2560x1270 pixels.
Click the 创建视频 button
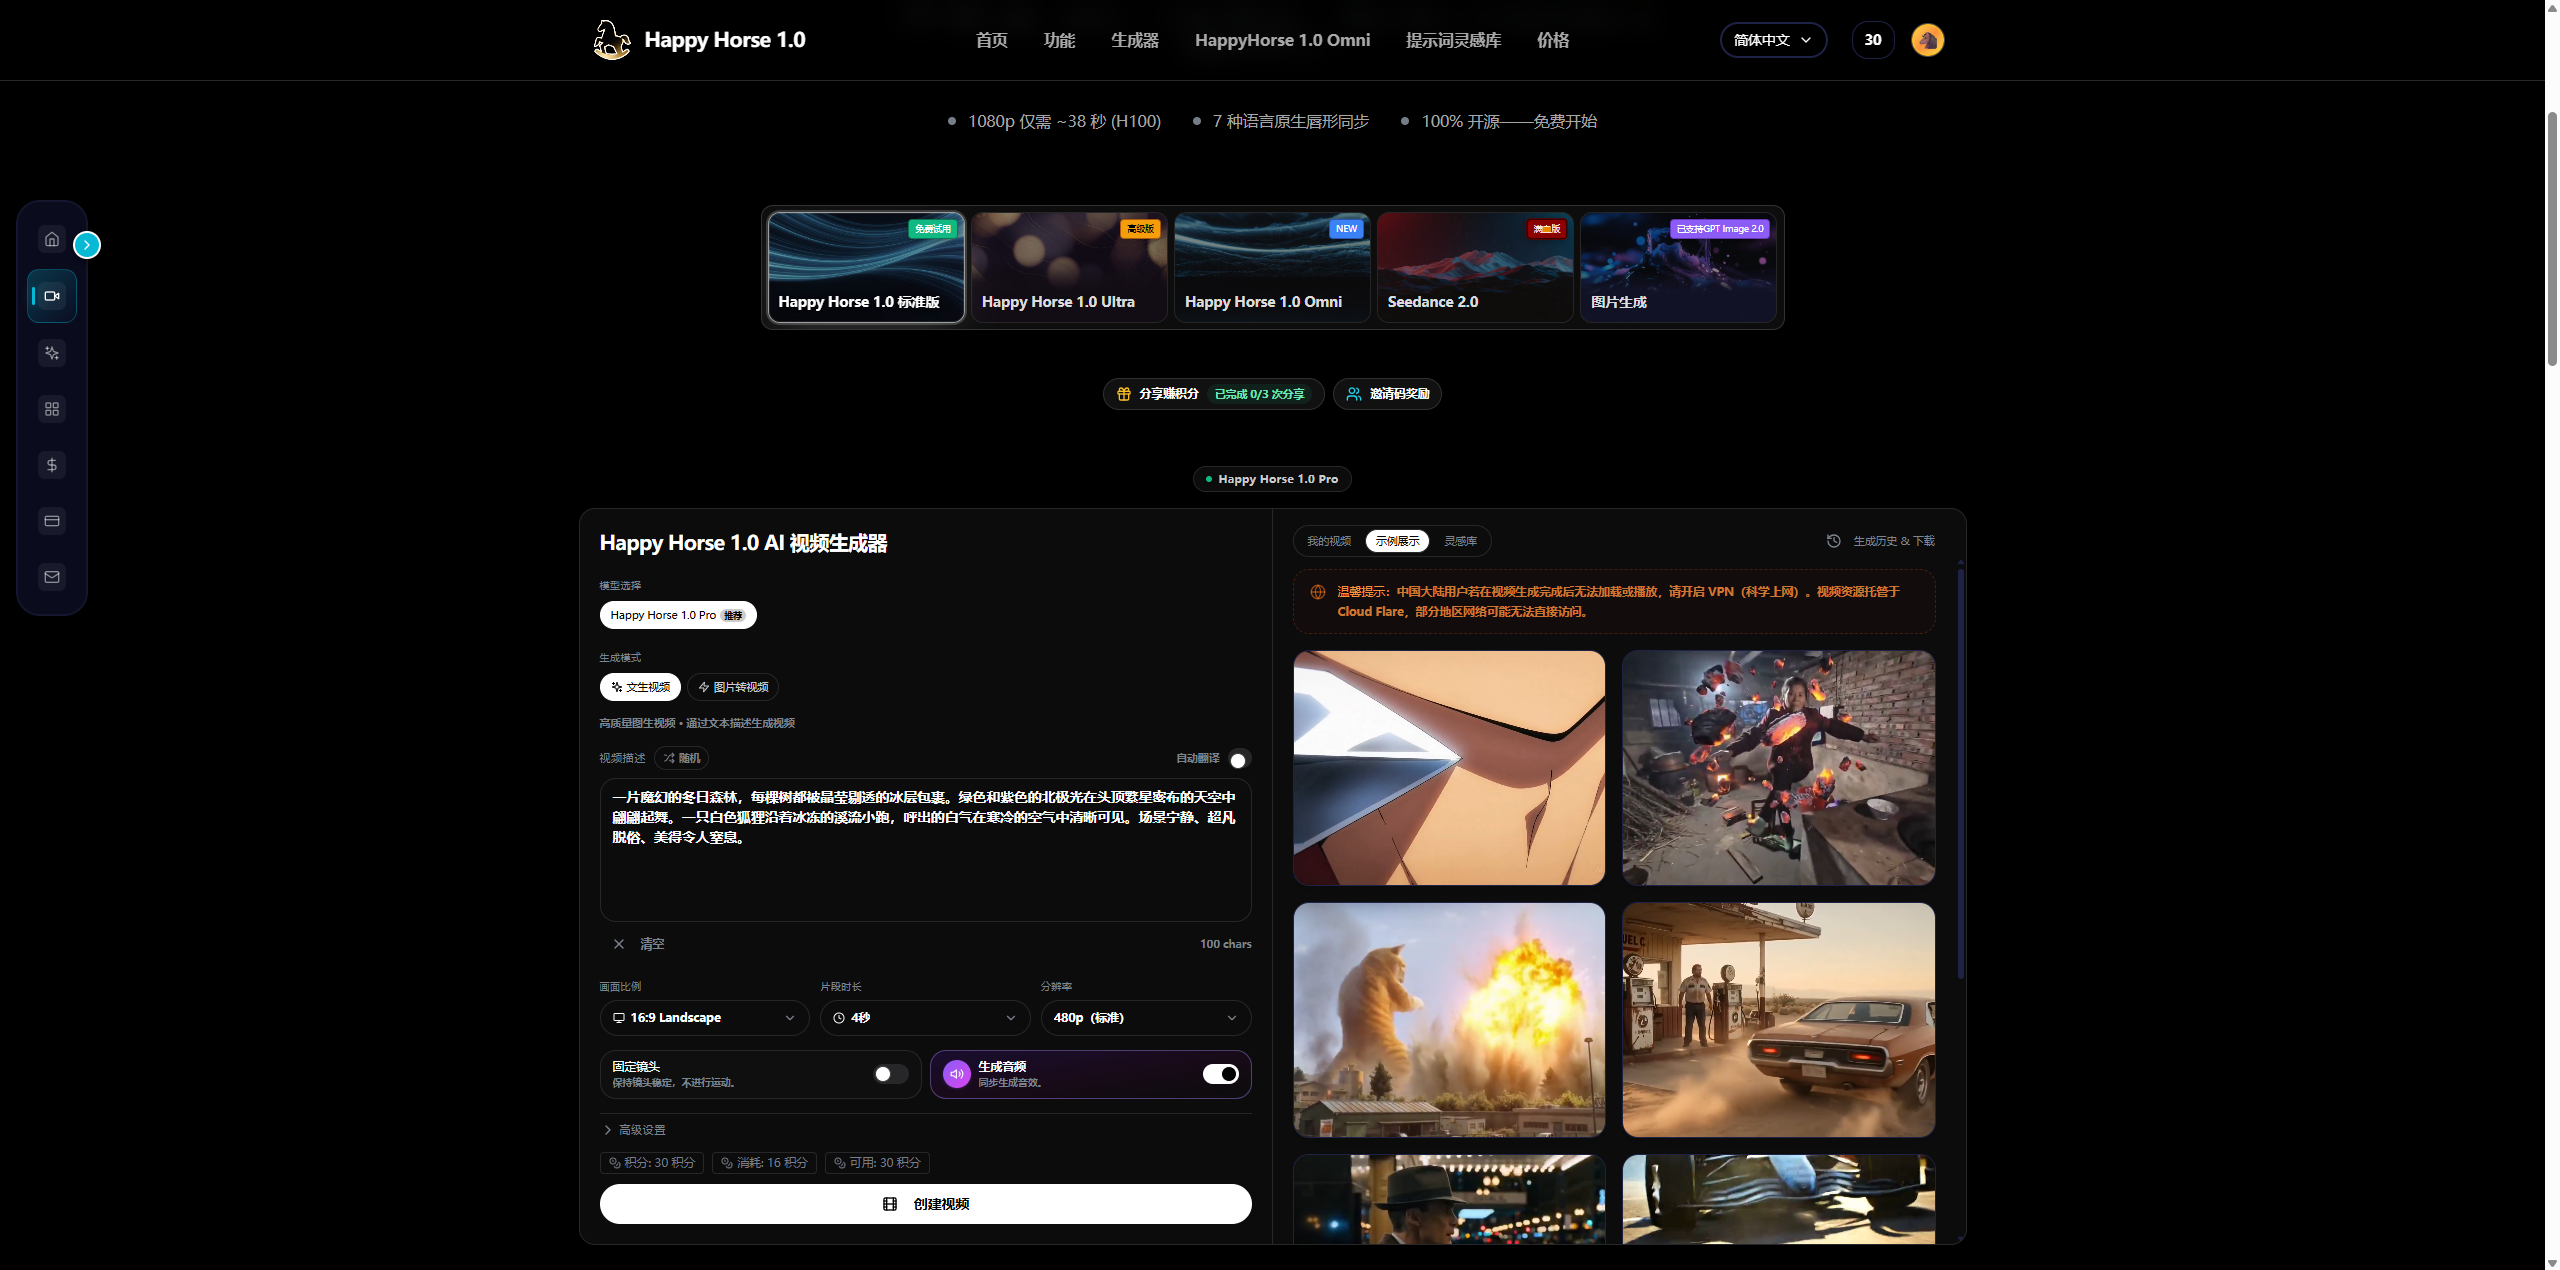click(926, 1204)
